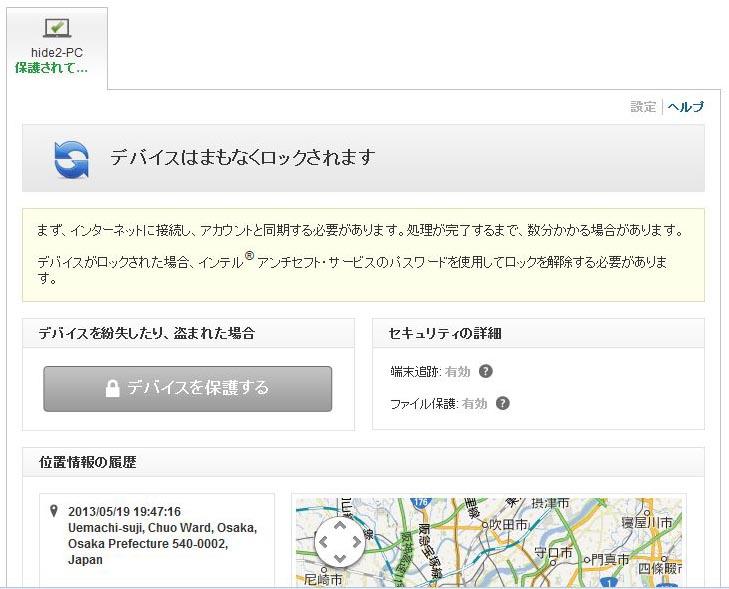Open help icon next to ファイル保護
The width and height of the screenshot is (729, 589).
coord(503,403)
